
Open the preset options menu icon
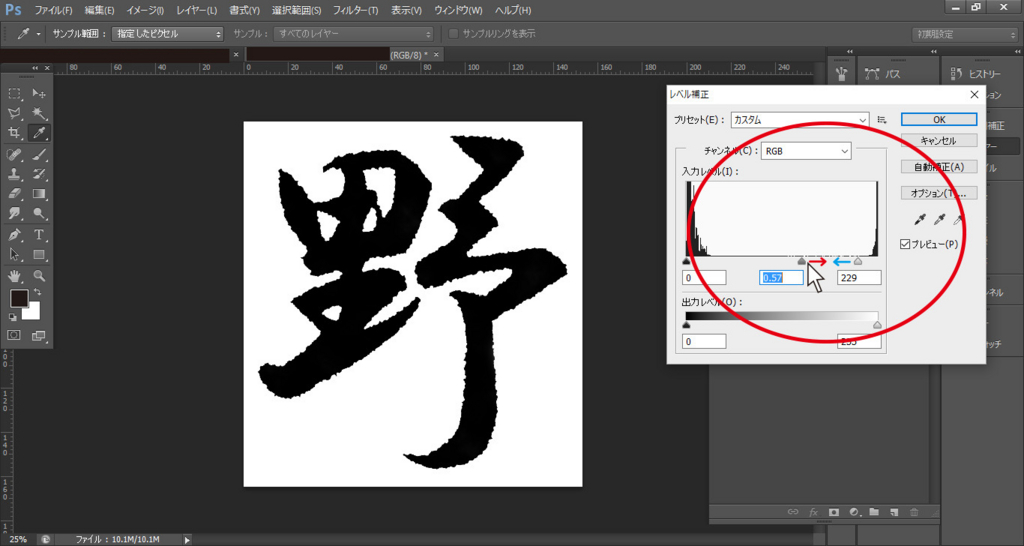pyautogui.click(x=882, y=120)
